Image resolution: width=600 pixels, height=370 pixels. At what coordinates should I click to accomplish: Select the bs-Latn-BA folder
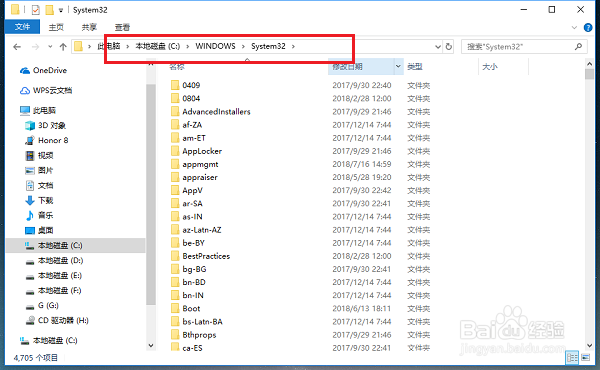pyautogui.click(x=197, y=321)
